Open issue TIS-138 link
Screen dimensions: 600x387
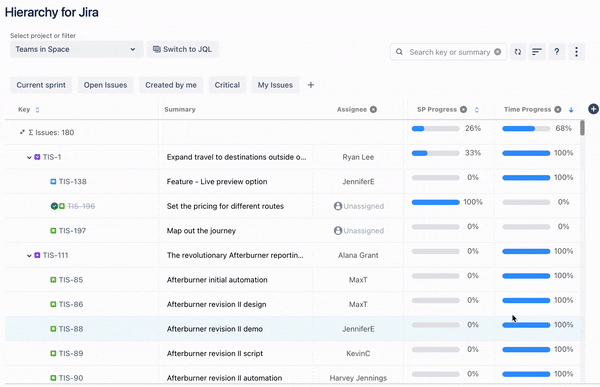coord(73,181)
